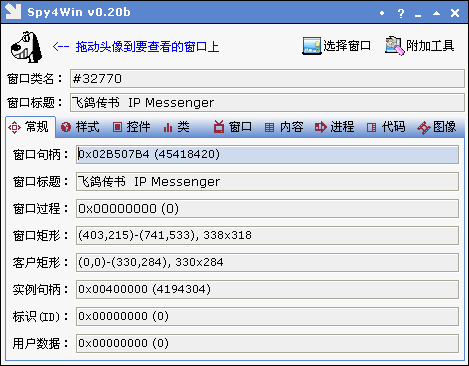Open the 窗口 window tab
Screen dimensions: 469x366
tap(233, 127)
